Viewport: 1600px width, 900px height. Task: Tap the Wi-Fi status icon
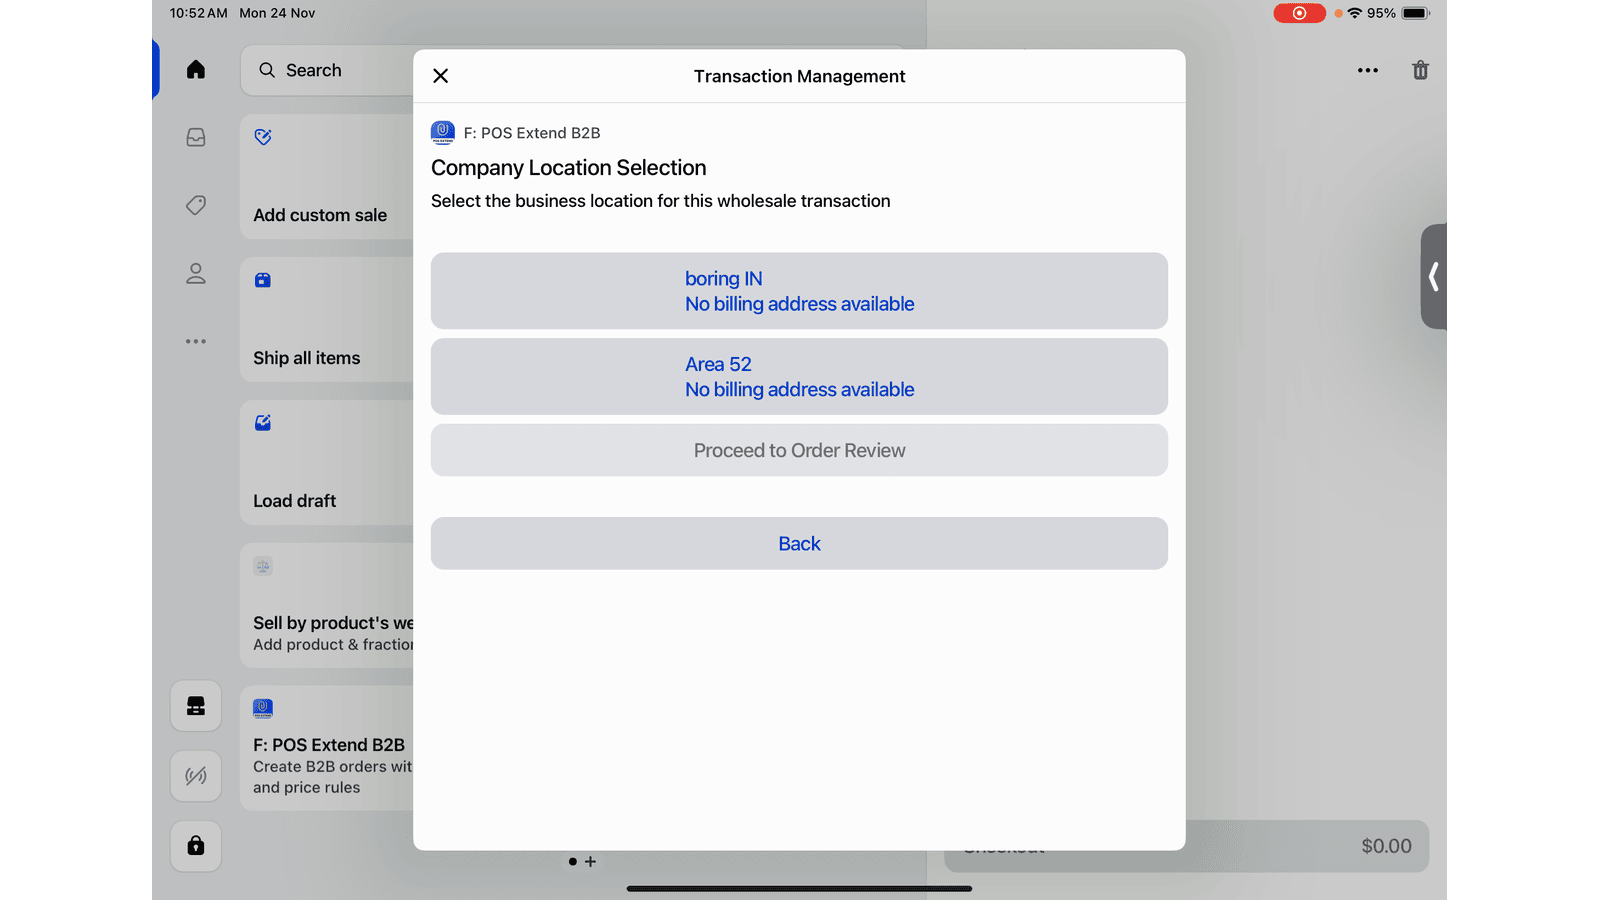[x=1355, y=13]
